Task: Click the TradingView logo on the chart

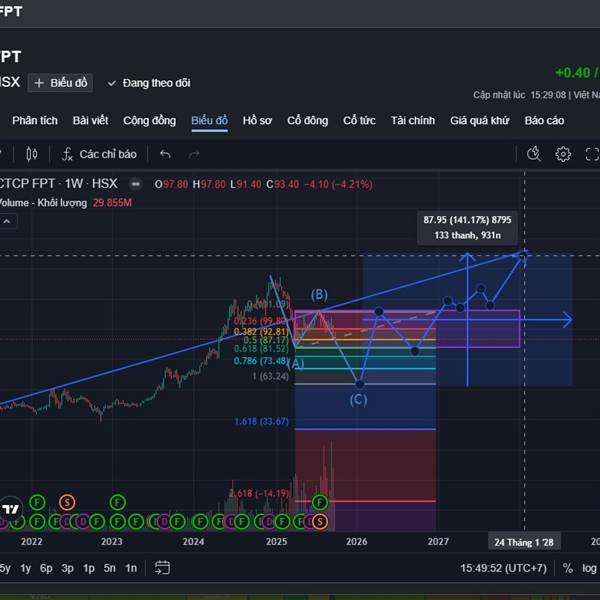Action: (x=11, y=509)
